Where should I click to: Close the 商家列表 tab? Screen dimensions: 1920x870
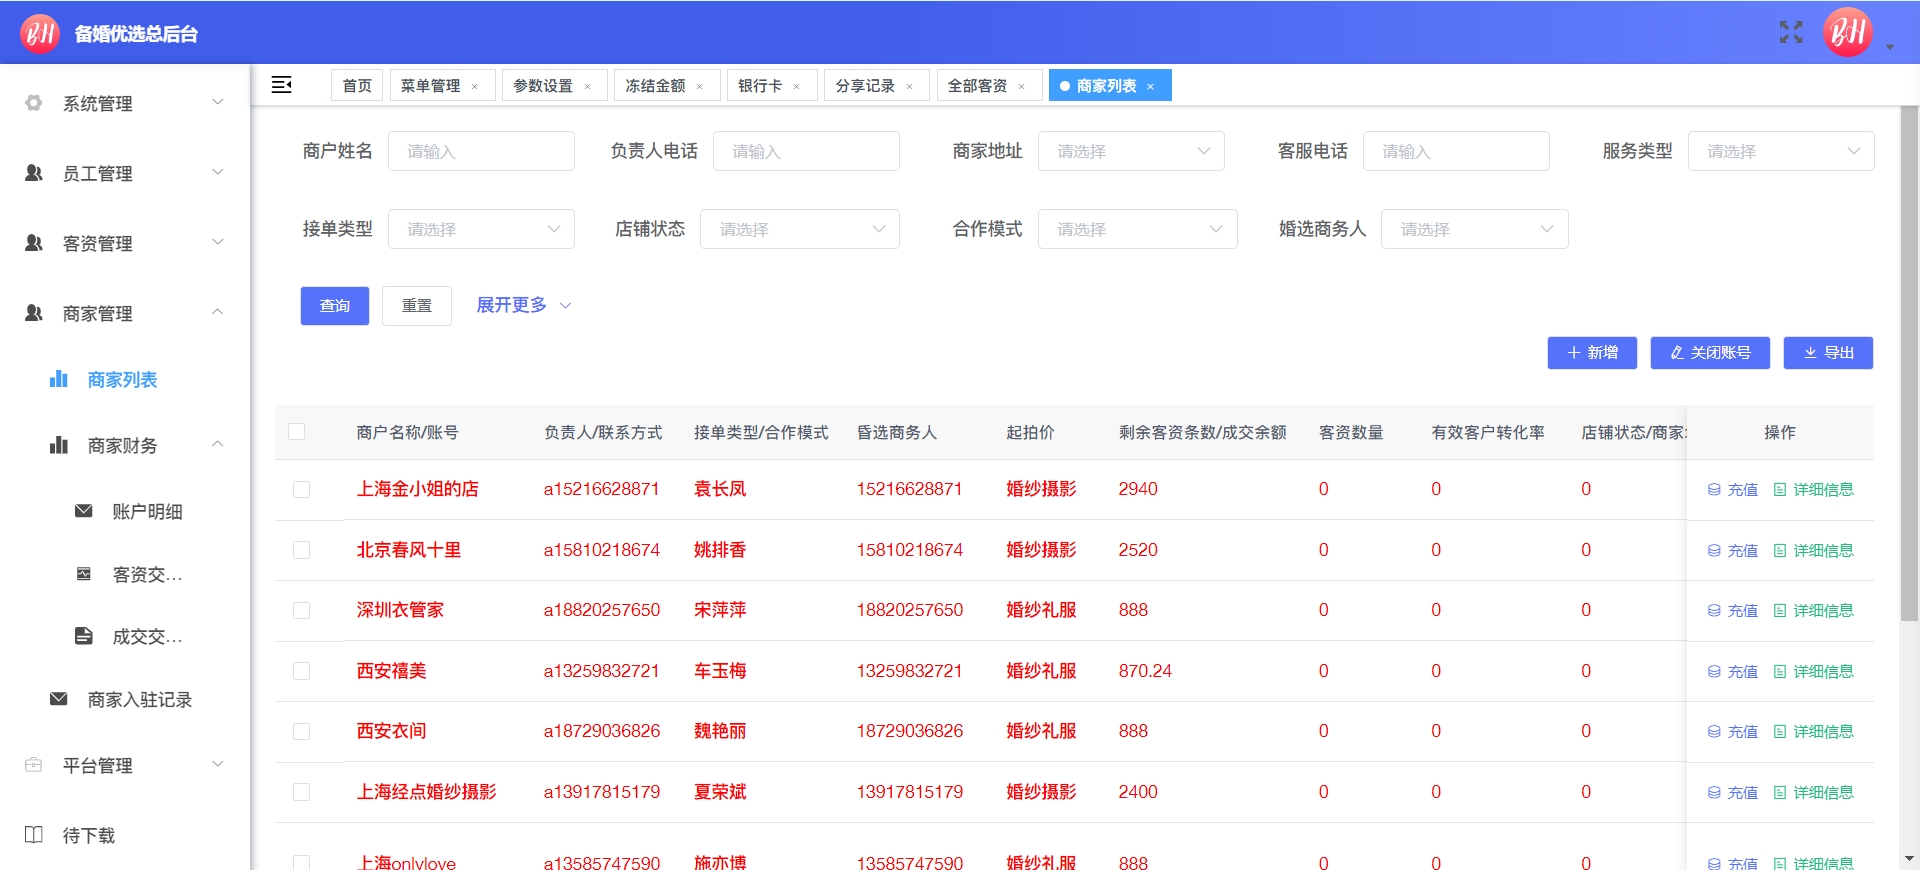coord(1151,86)
